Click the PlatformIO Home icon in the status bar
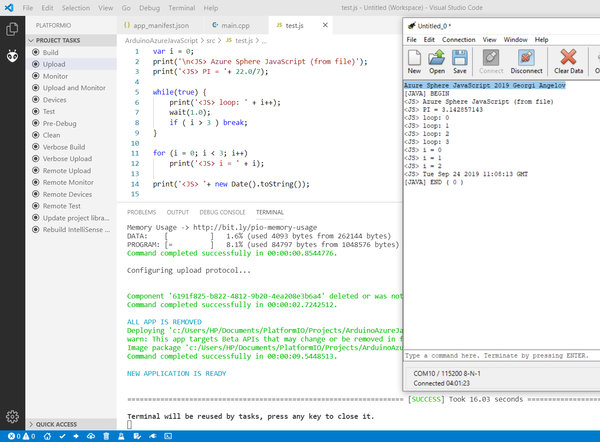Screen dimensions: 600x442 click(47, 436)
